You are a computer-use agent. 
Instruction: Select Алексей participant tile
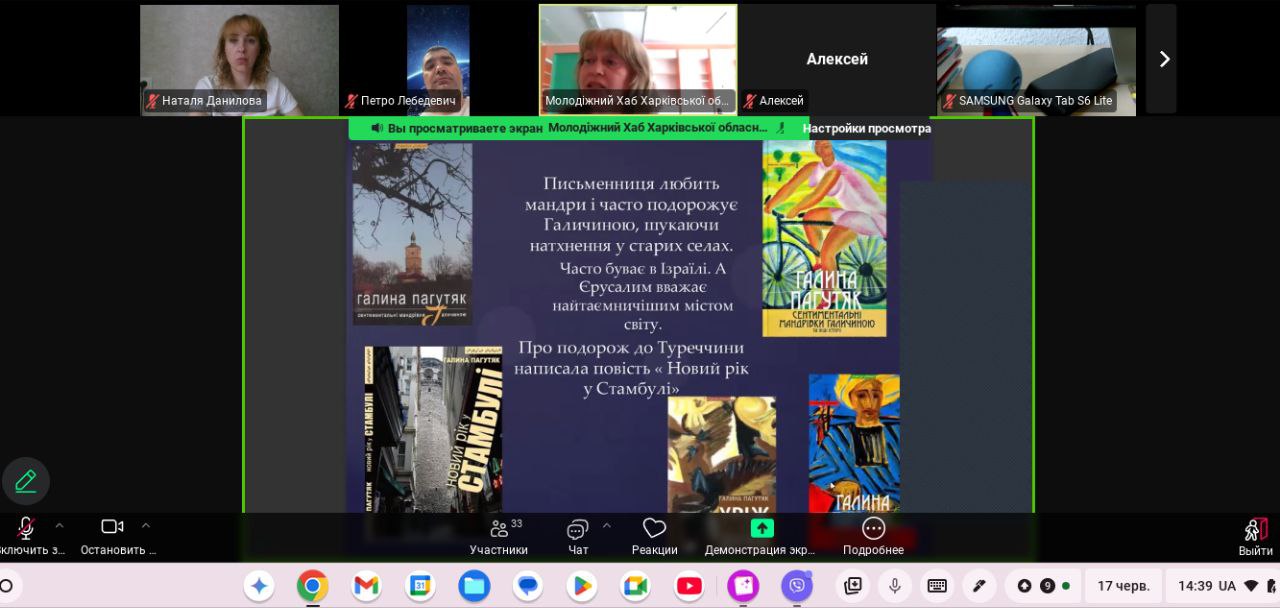click(837, 59)
